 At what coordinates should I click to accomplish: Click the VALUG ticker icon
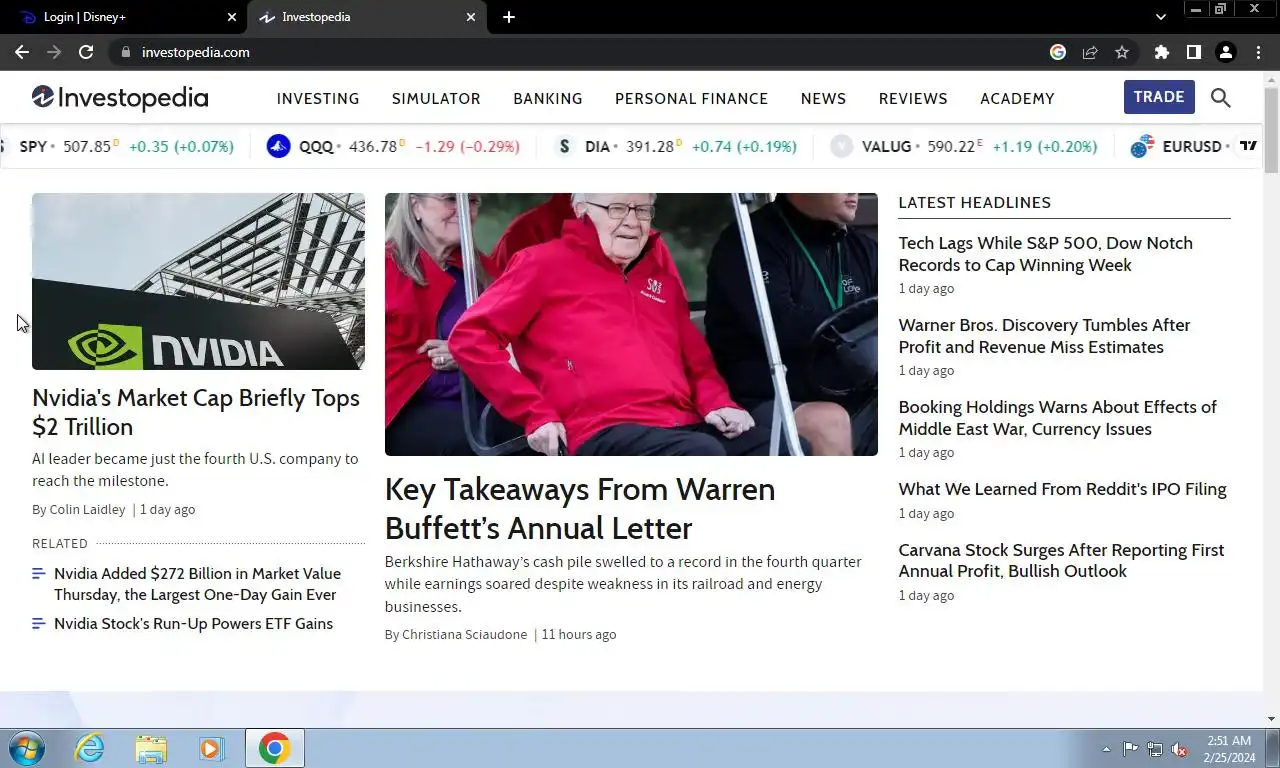pos(842,147)
